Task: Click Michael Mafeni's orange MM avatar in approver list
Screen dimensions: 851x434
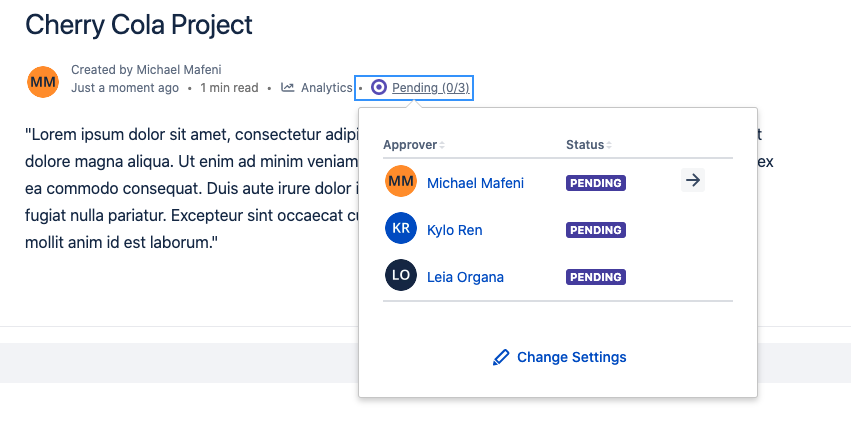Action: click(x=400, y=182)
